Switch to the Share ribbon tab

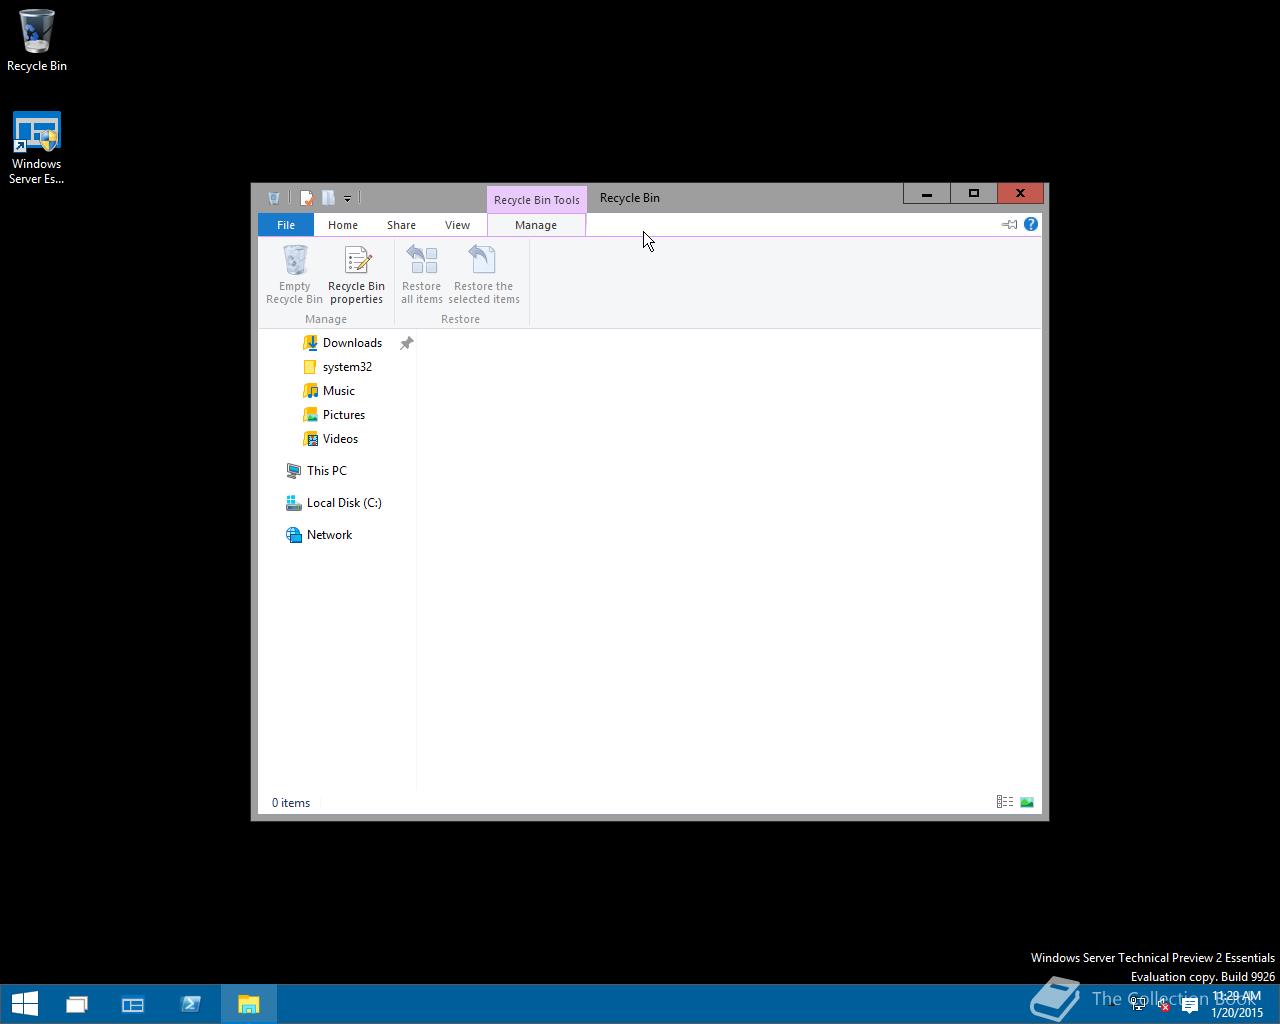(x=401, y=225)
